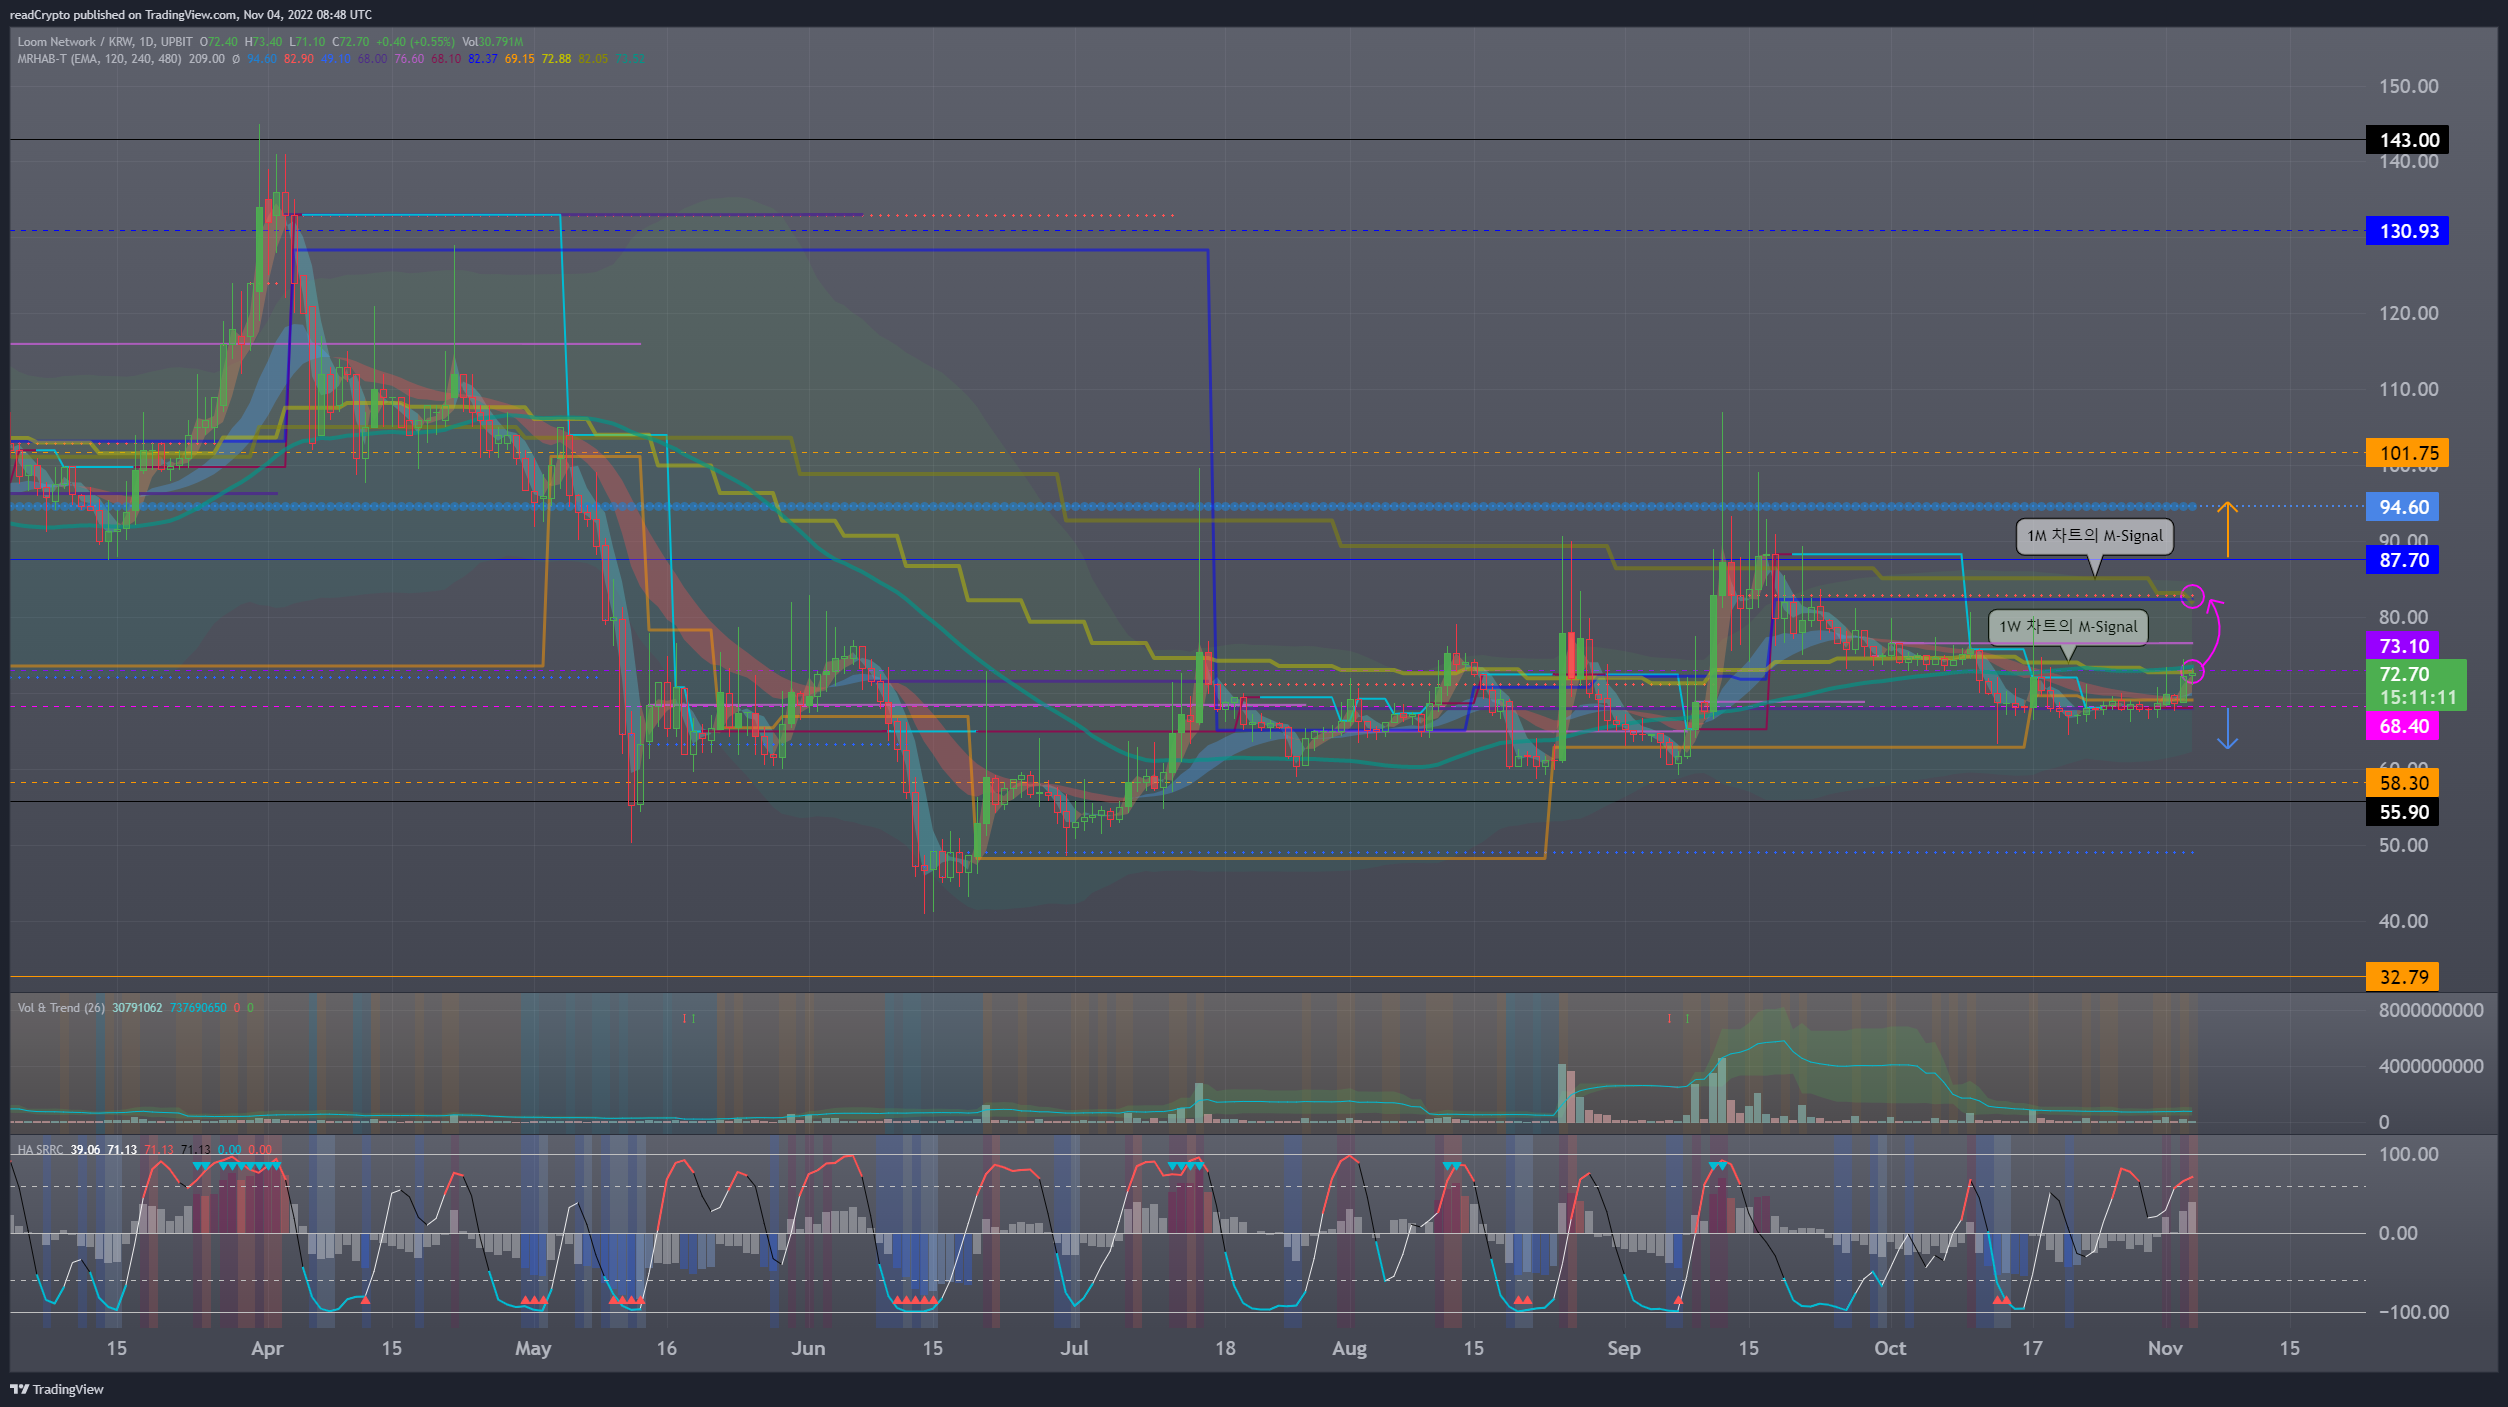Viewport: 2508px width, 1407px height.
Task: Click the 30791062 value in Vol & Trend legend
Action: (137, 1008)
